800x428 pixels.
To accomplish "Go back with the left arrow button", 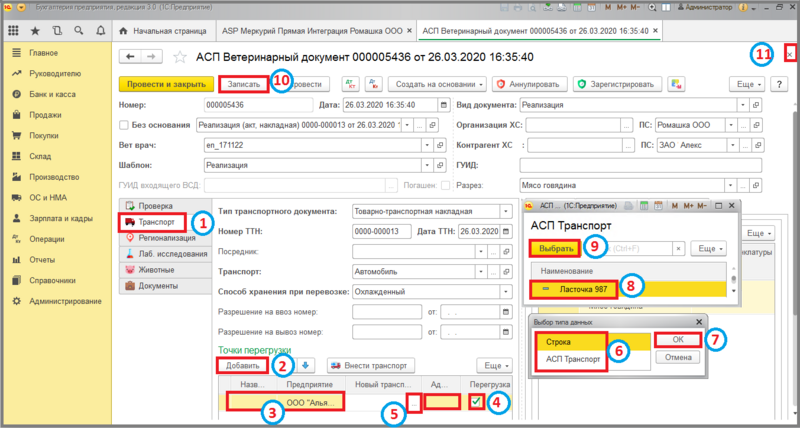I will tap(130, 57).
